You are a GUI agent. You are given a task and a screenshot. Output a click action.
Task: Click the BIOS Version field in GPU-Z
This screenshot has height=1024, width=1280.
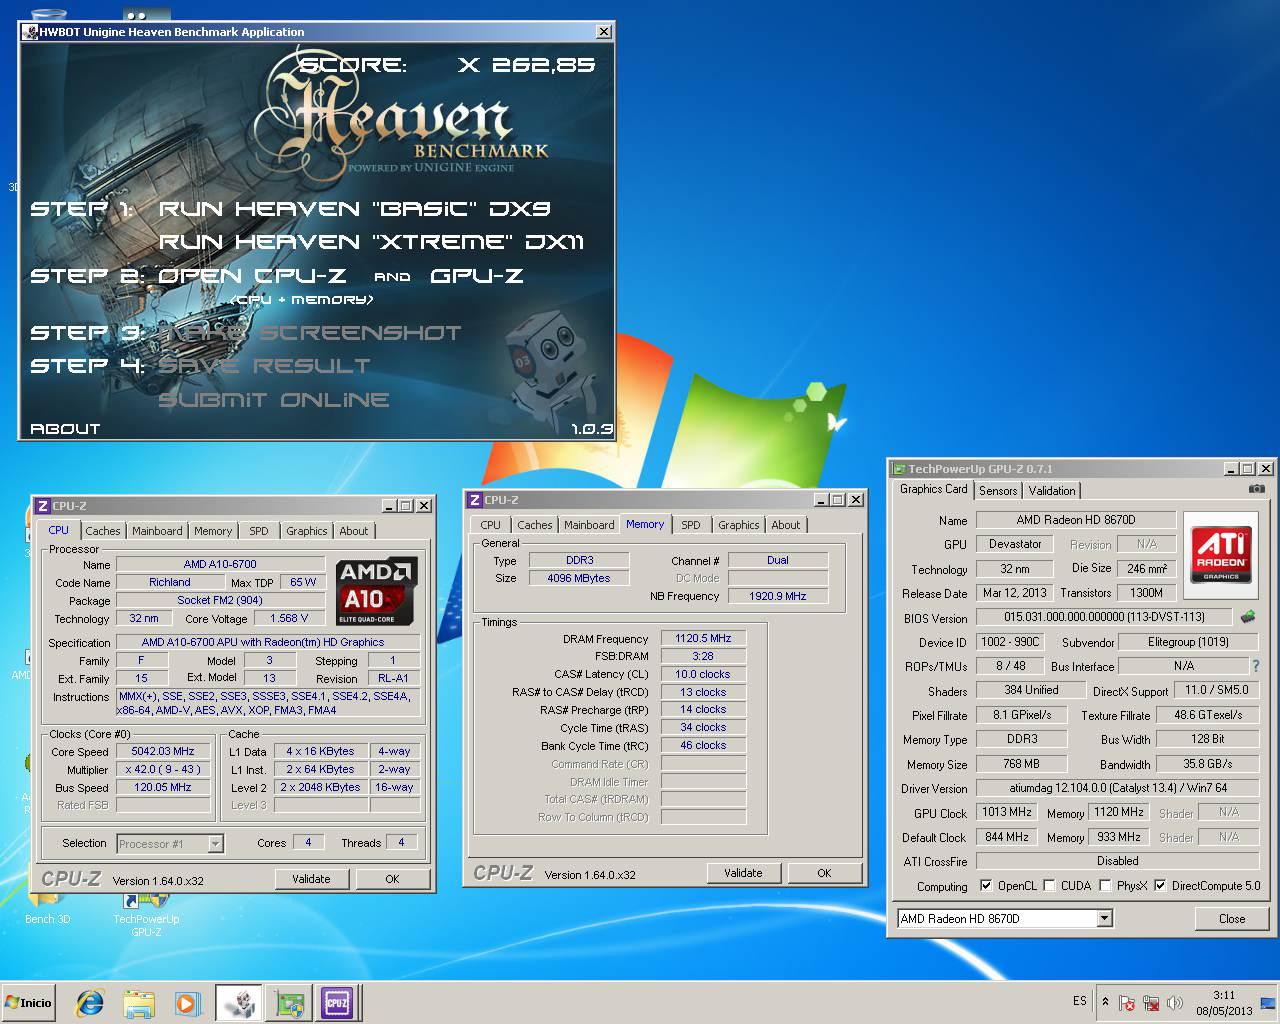[1105, 617]
